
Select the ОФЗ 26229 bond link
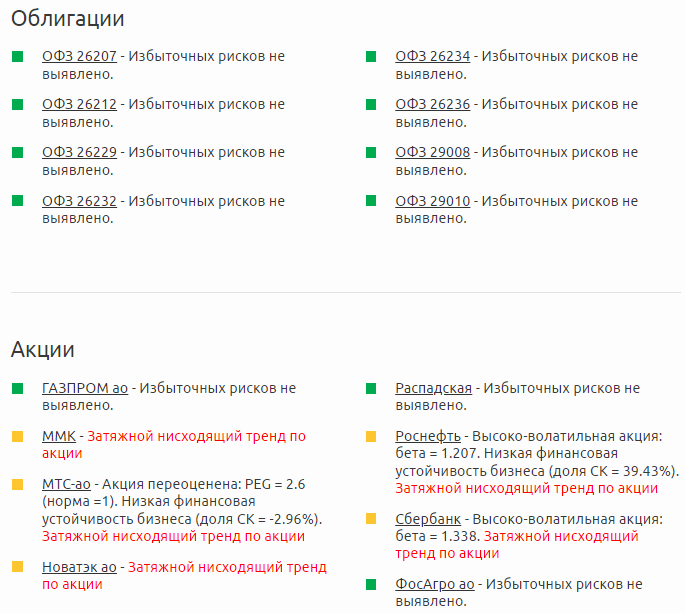tap(79, 152)
